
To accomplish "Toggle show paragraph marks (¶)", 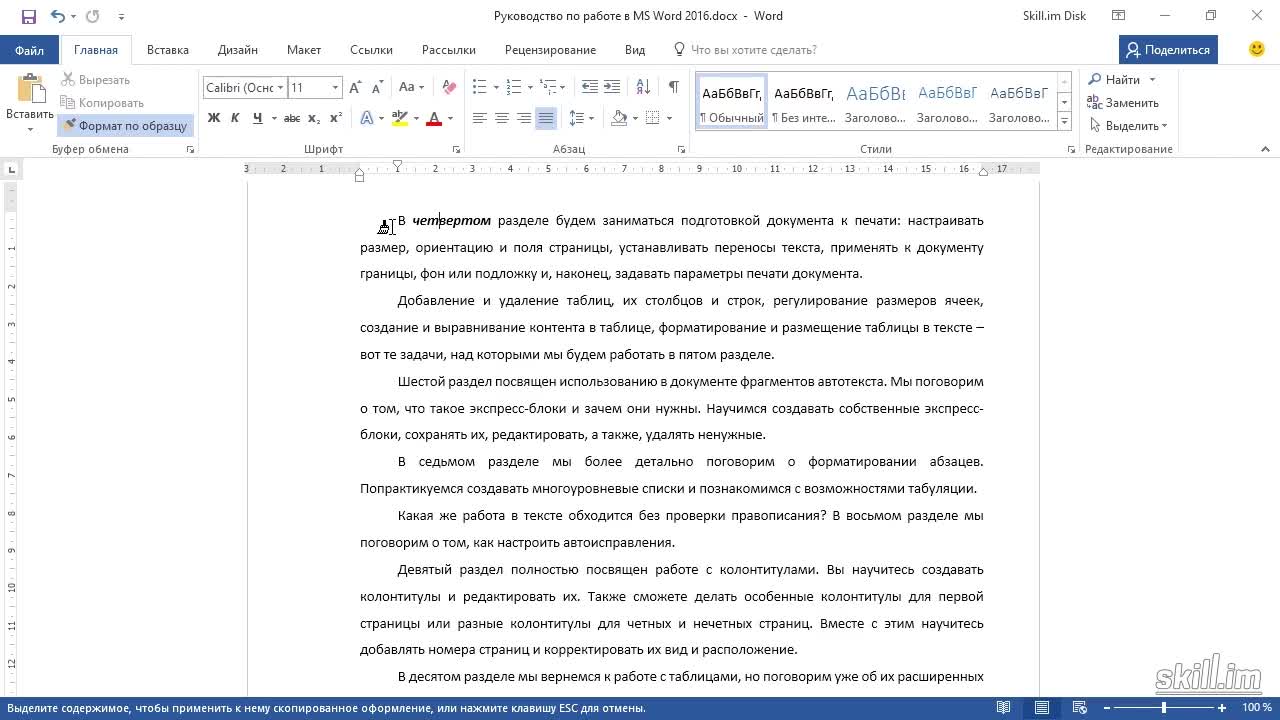I will pos(674,88).
